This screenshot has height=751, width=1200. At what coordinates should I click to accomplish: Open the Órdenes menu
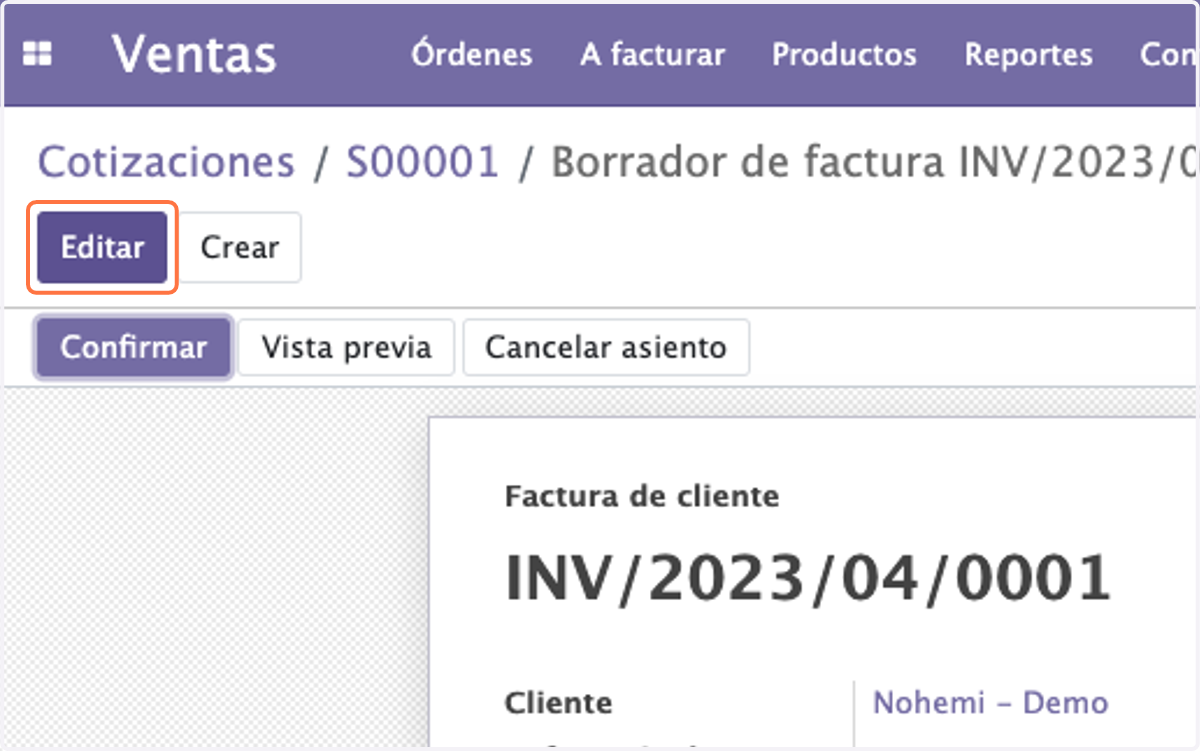click(x=472, y=54)
